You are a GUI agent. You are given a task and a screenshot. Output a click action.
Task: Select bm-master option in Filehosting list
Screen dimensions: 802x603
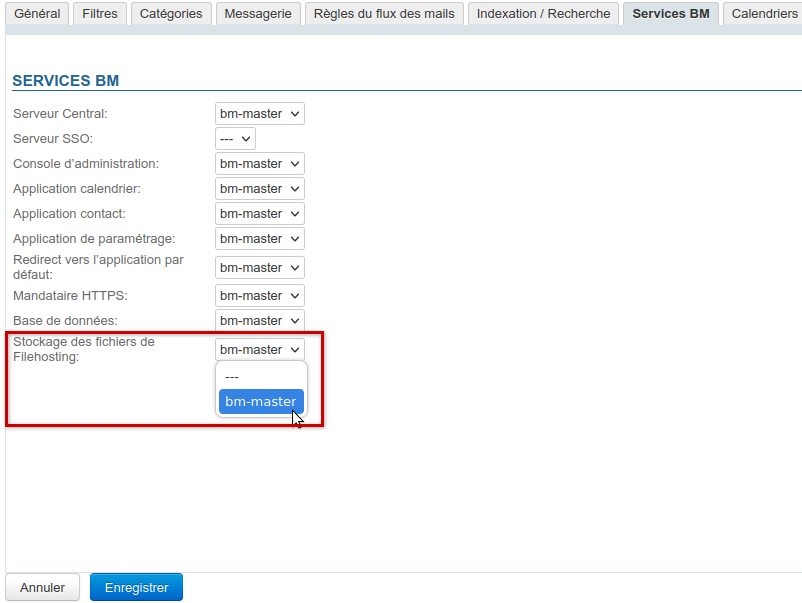pos(260,401)
